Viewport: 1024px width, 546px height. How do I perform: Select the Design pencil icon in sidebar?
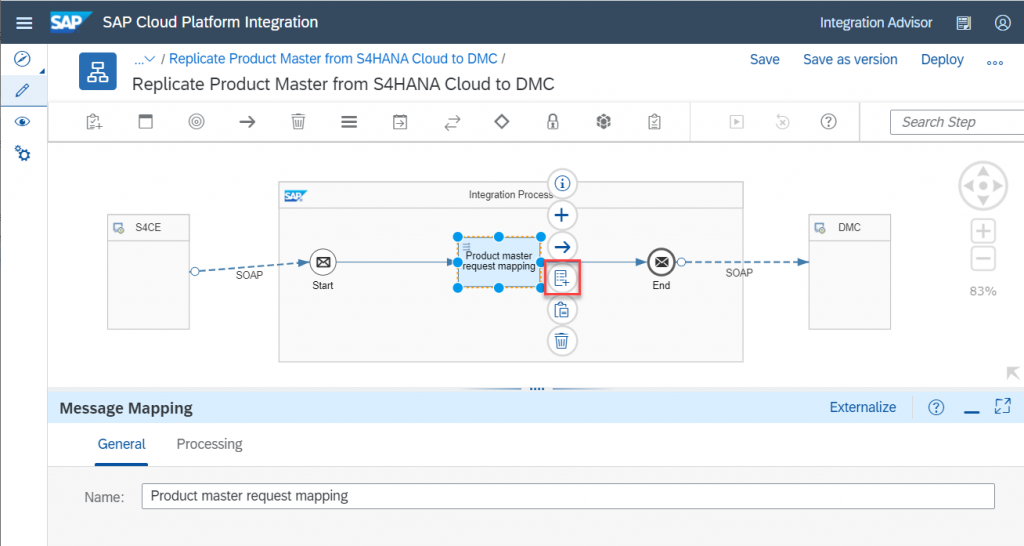(22, 90)
